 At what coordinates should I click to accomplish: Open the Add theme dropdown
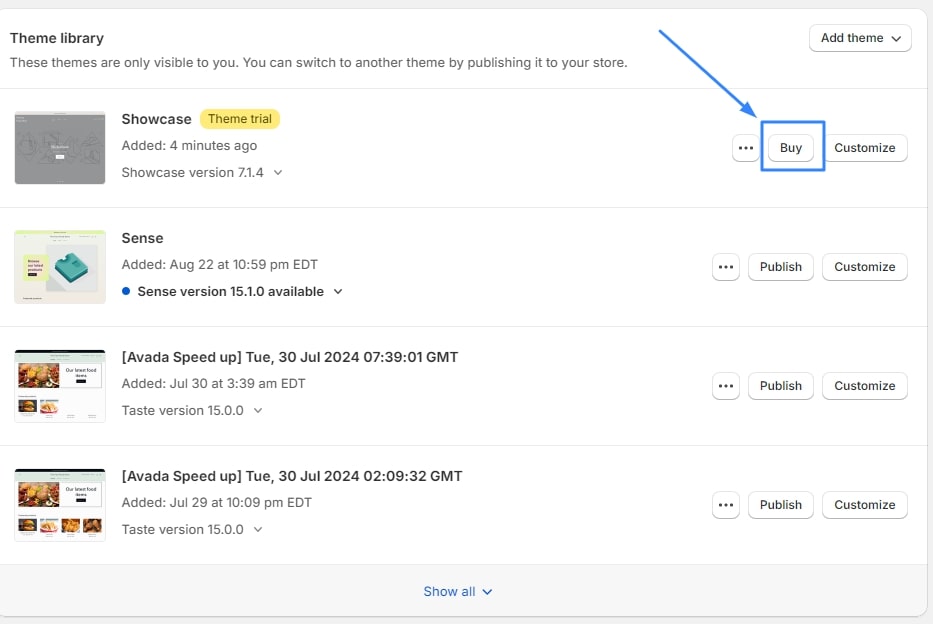[860, 38]
